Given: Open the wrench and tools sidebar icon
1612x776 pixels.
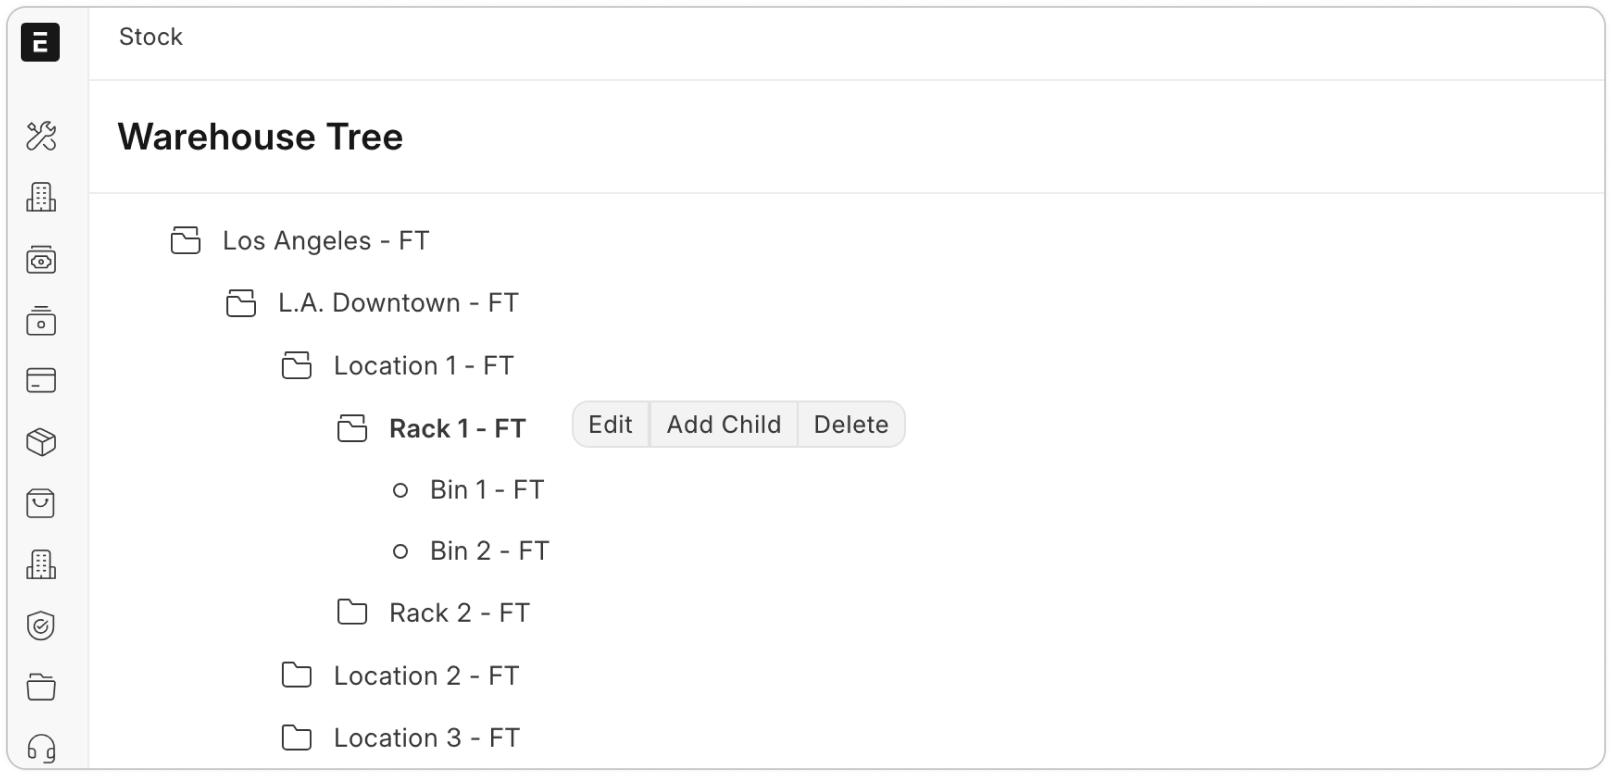Looking at the screenshot, I should [x=41, y=136].
